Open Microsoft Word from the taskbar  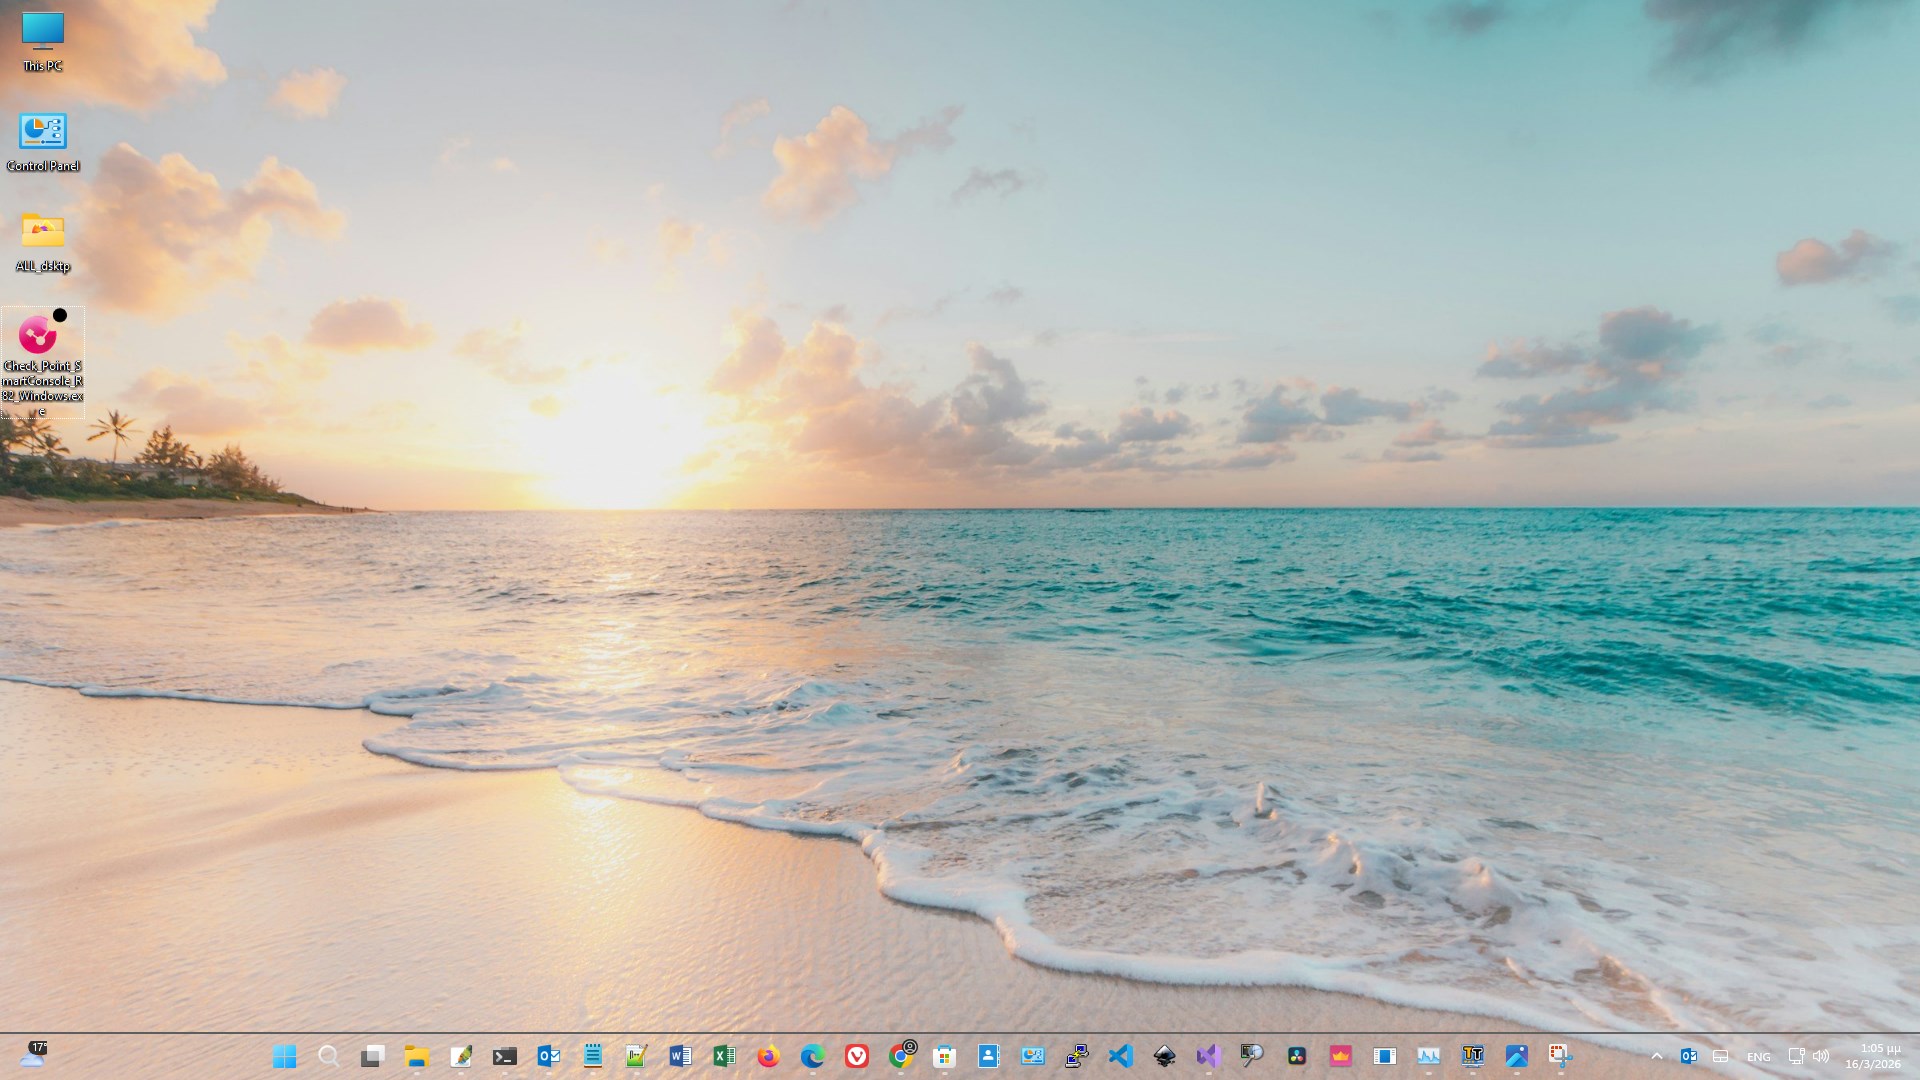(682, 1055)
